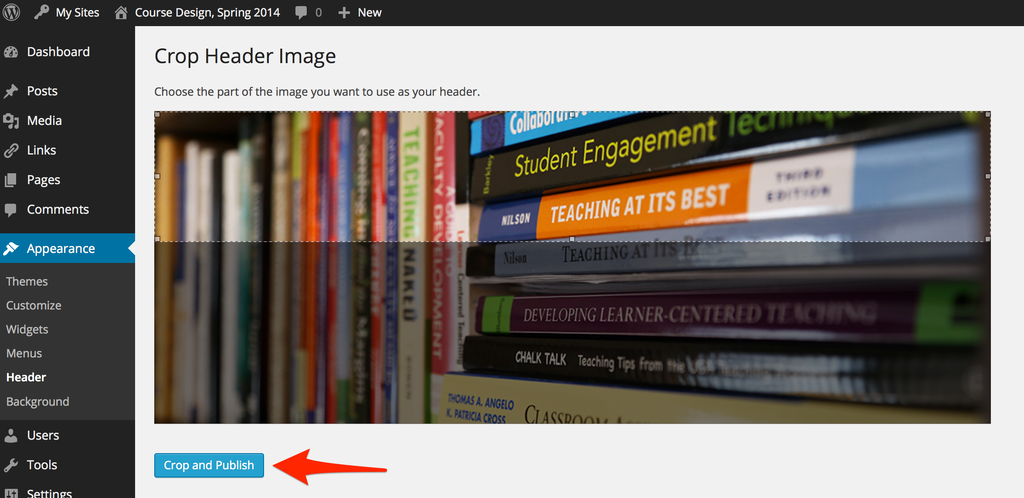This screenshot has height=498, width=1024.
Task: Click the Crop and Publish button
Action: pos(209,465)
